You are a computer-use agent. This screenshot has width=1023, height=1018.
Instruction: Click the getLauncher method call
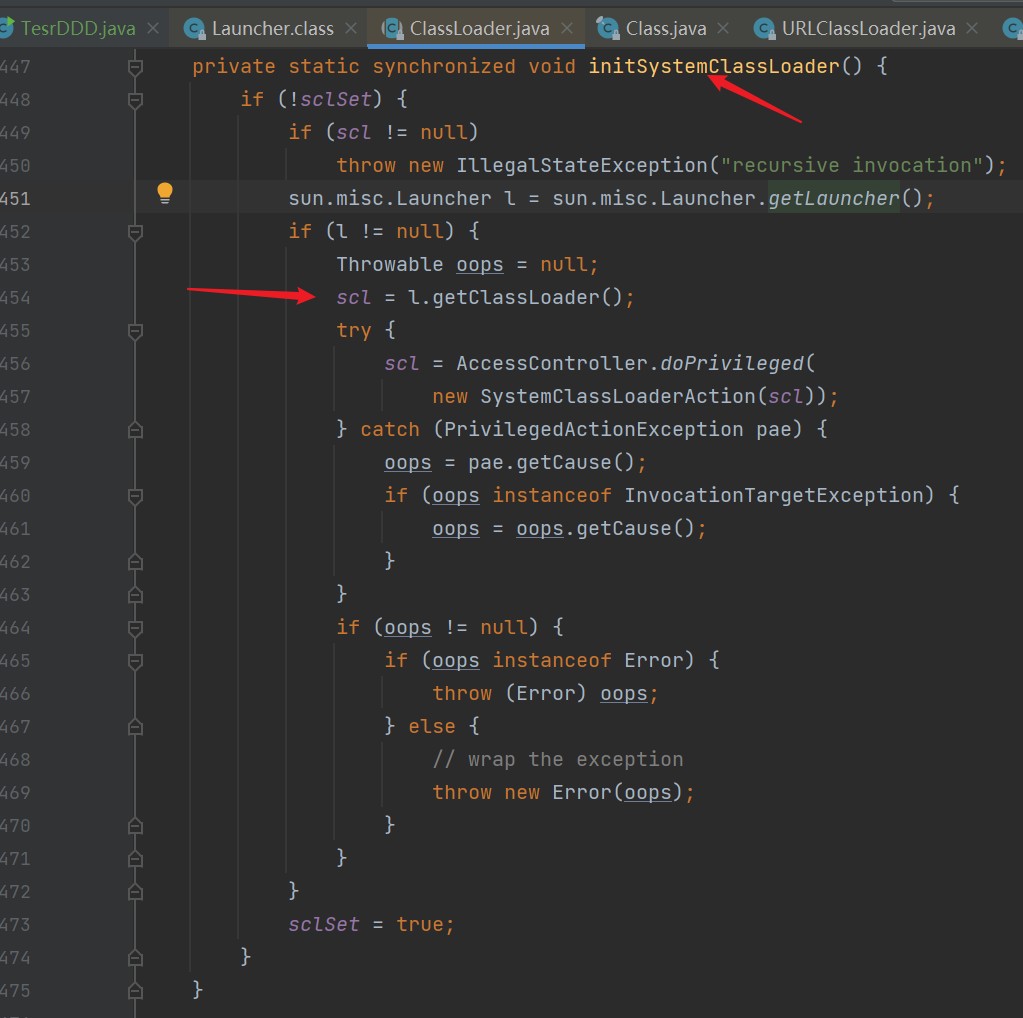click(x=834, y=198)
